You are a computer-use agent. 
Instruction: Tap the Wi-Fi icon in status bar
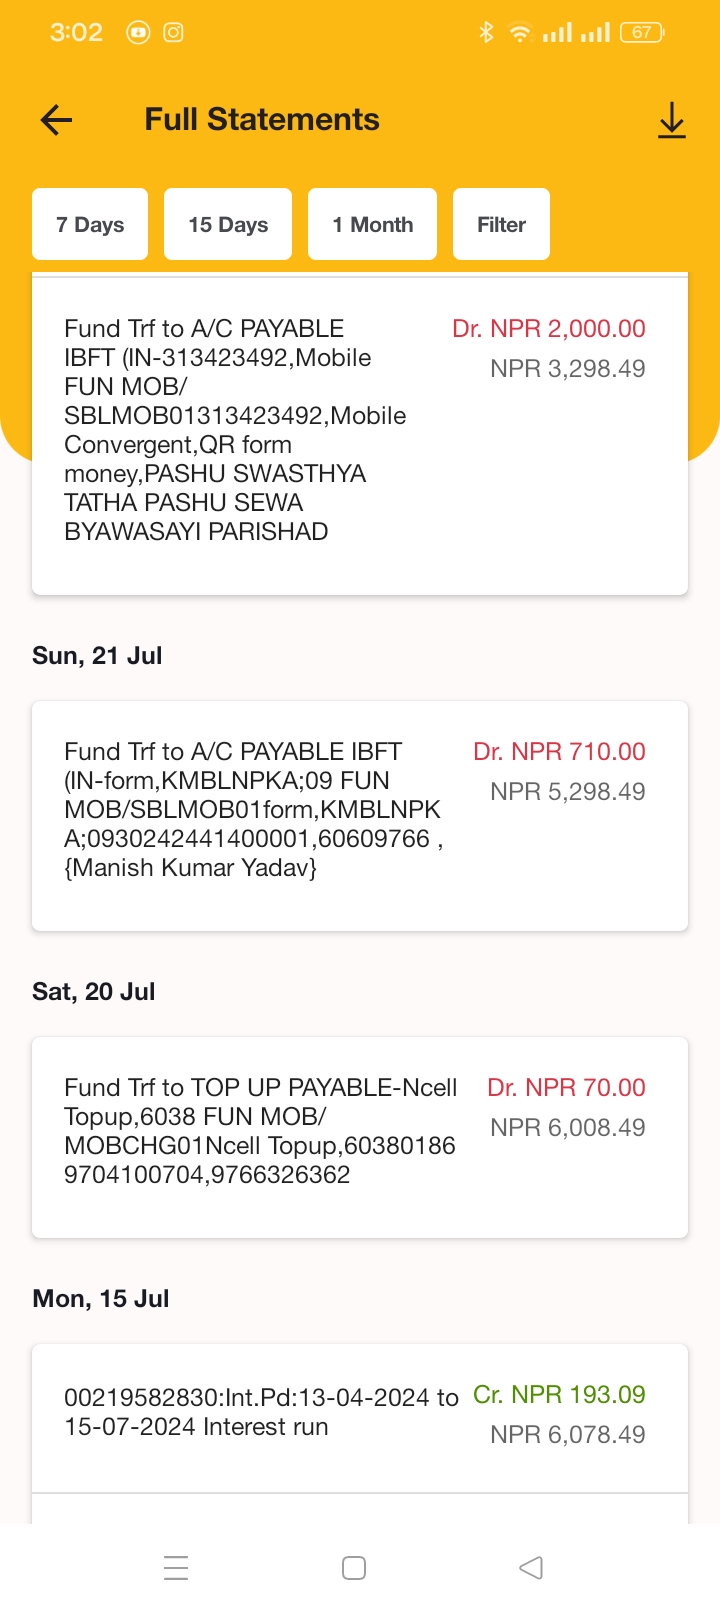point(519,32)
